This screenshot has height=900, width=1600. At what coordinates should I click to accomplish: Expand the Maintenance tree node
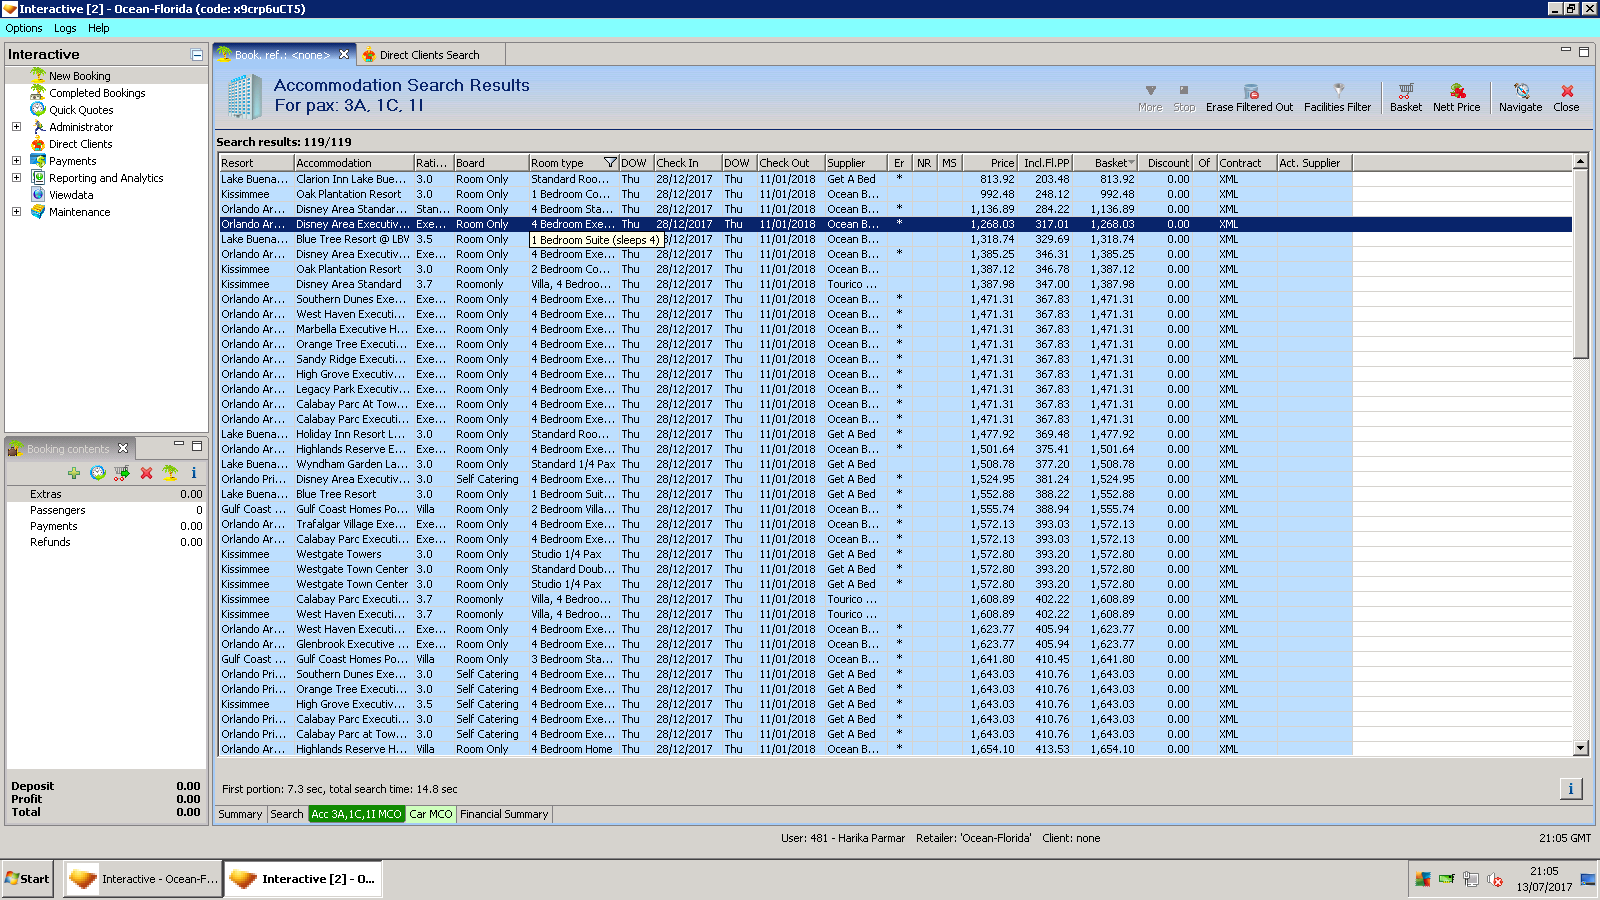(x=16, y=212)
